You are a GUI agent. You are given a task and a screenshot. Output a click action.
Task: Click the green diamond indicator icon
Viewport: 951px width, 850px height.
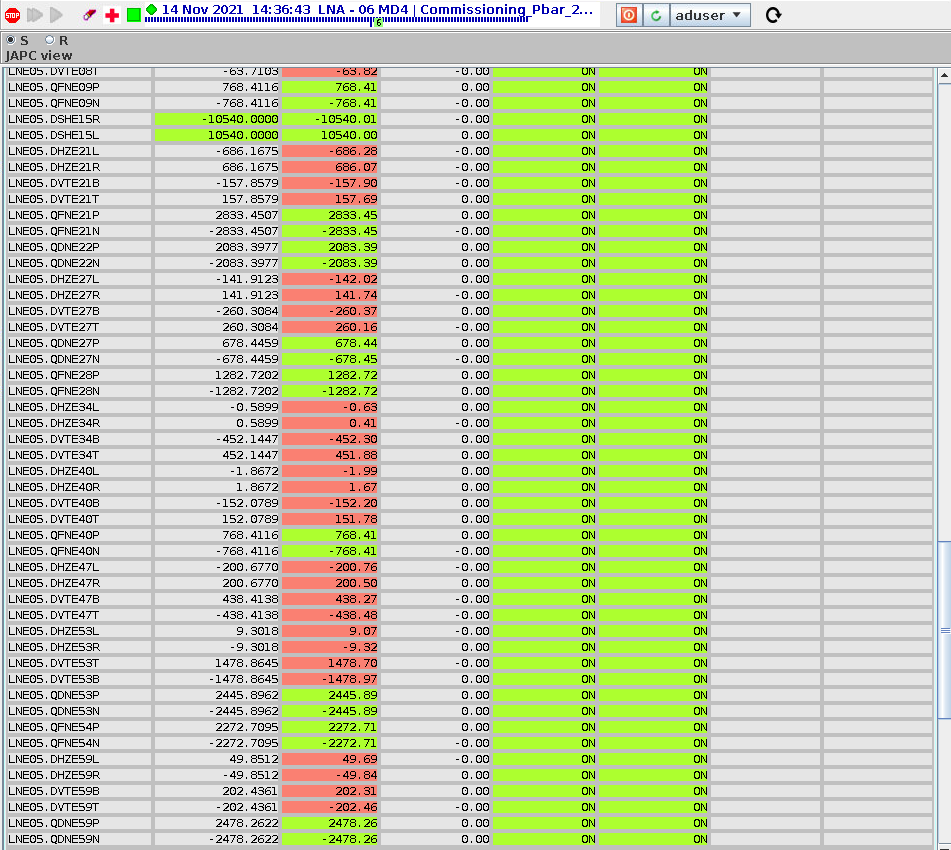[152, 9]
